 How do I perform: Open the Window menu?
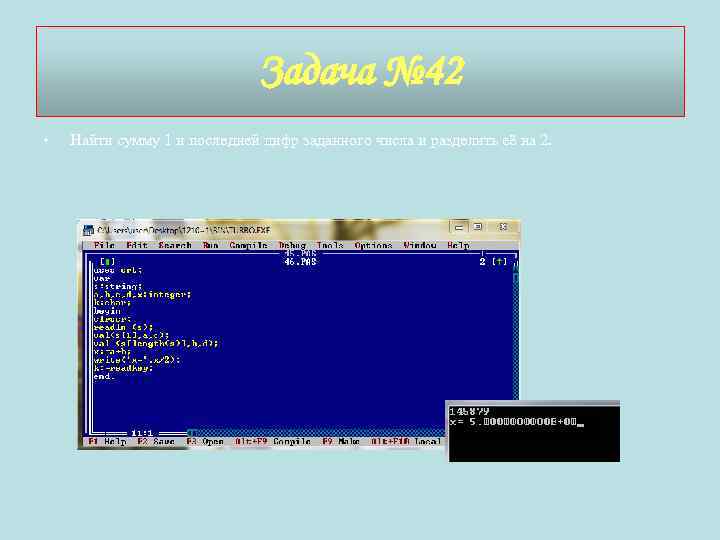pos(420,245)
